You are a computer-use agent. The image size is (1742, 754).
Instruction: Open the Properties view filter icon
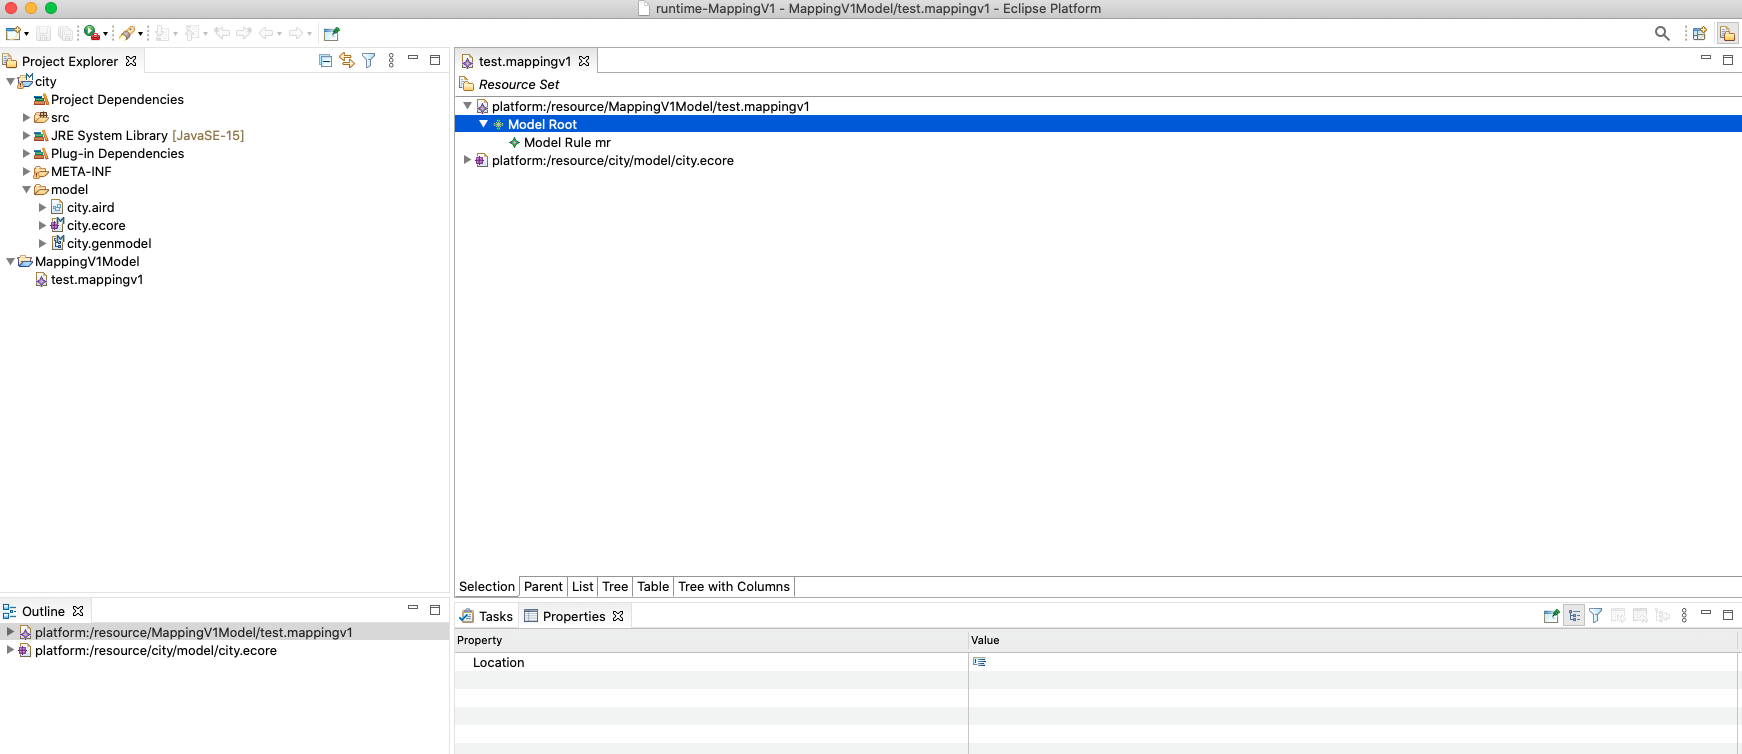[x=1596, y=616]
